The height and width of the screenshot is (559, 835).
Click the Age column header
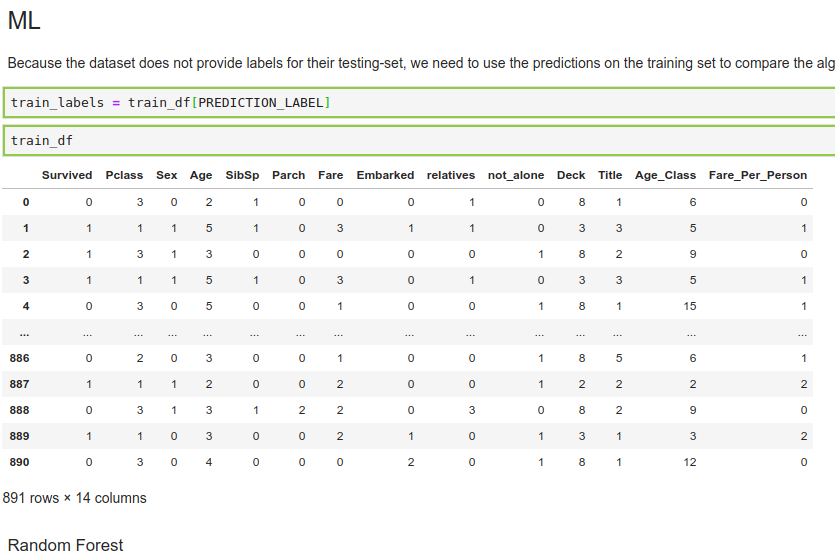click(x=201, y=175)
